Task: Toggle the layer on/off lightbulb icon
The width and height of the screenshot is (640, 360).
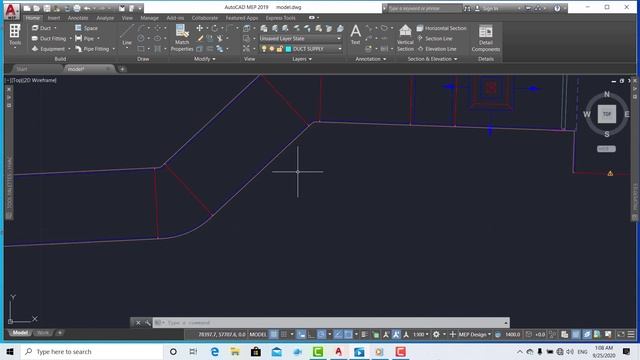Action: 264,49
